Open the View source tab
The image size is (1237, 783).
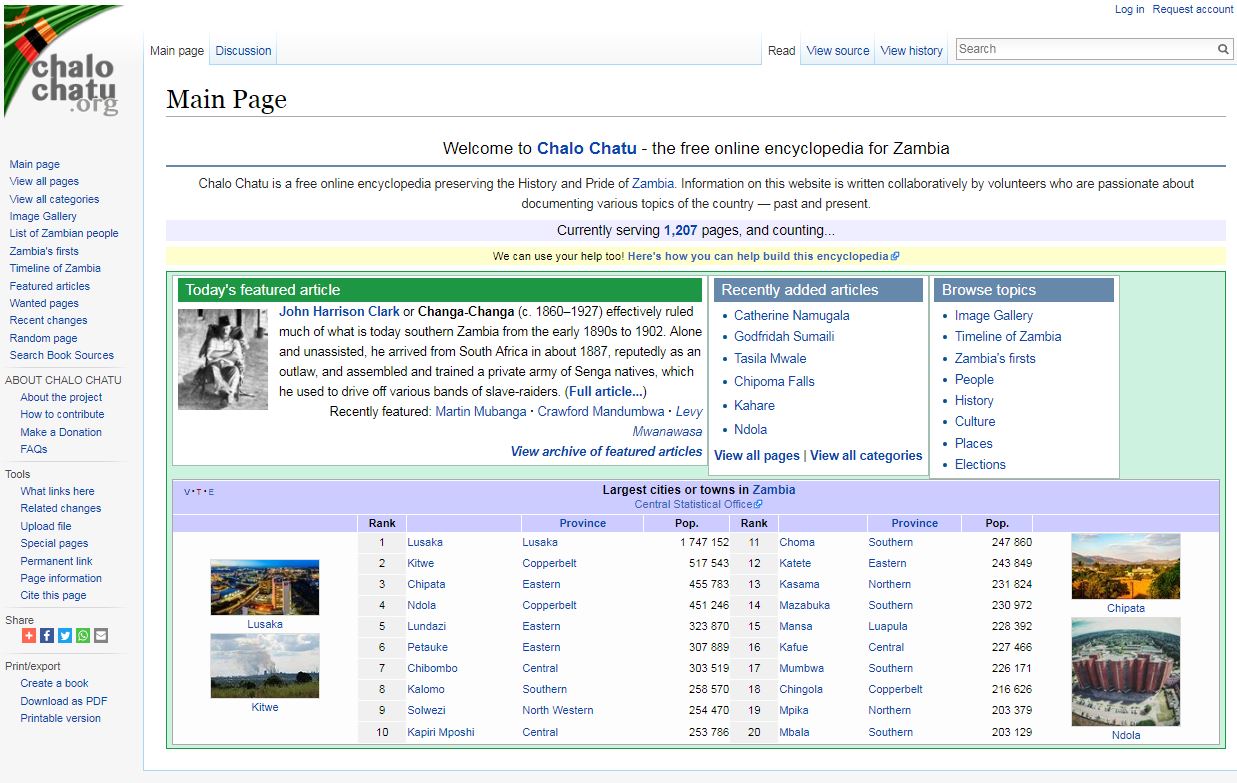point(838,51)
